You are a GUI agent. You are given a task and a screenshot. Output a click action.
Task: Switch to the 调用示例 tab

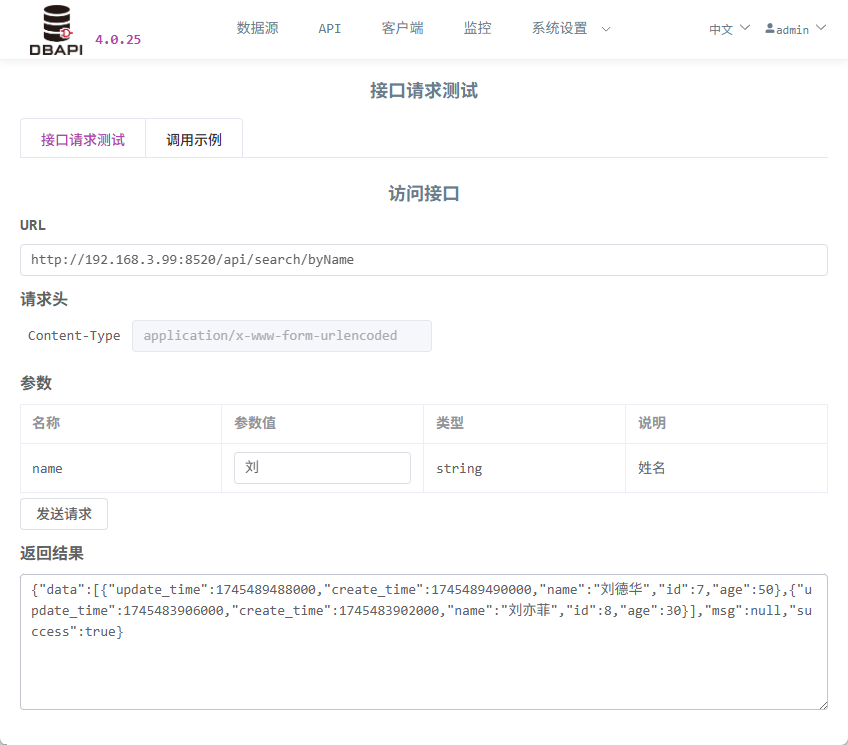[x=194, y=139]
